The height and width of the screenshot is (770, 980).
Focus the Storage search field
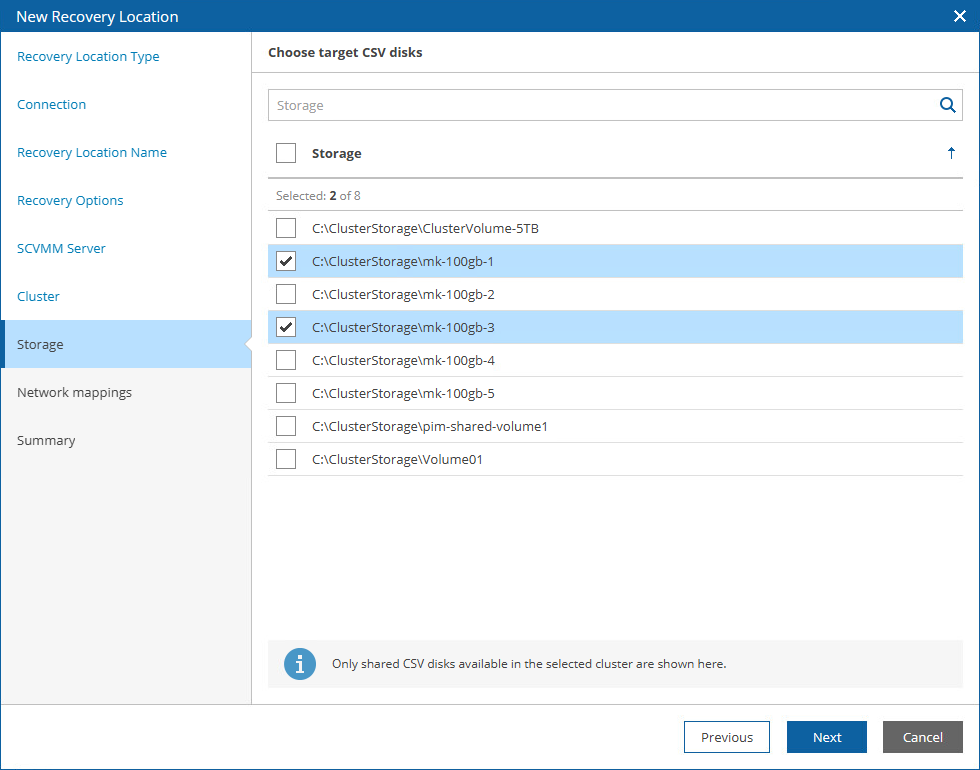click(600, 105)
